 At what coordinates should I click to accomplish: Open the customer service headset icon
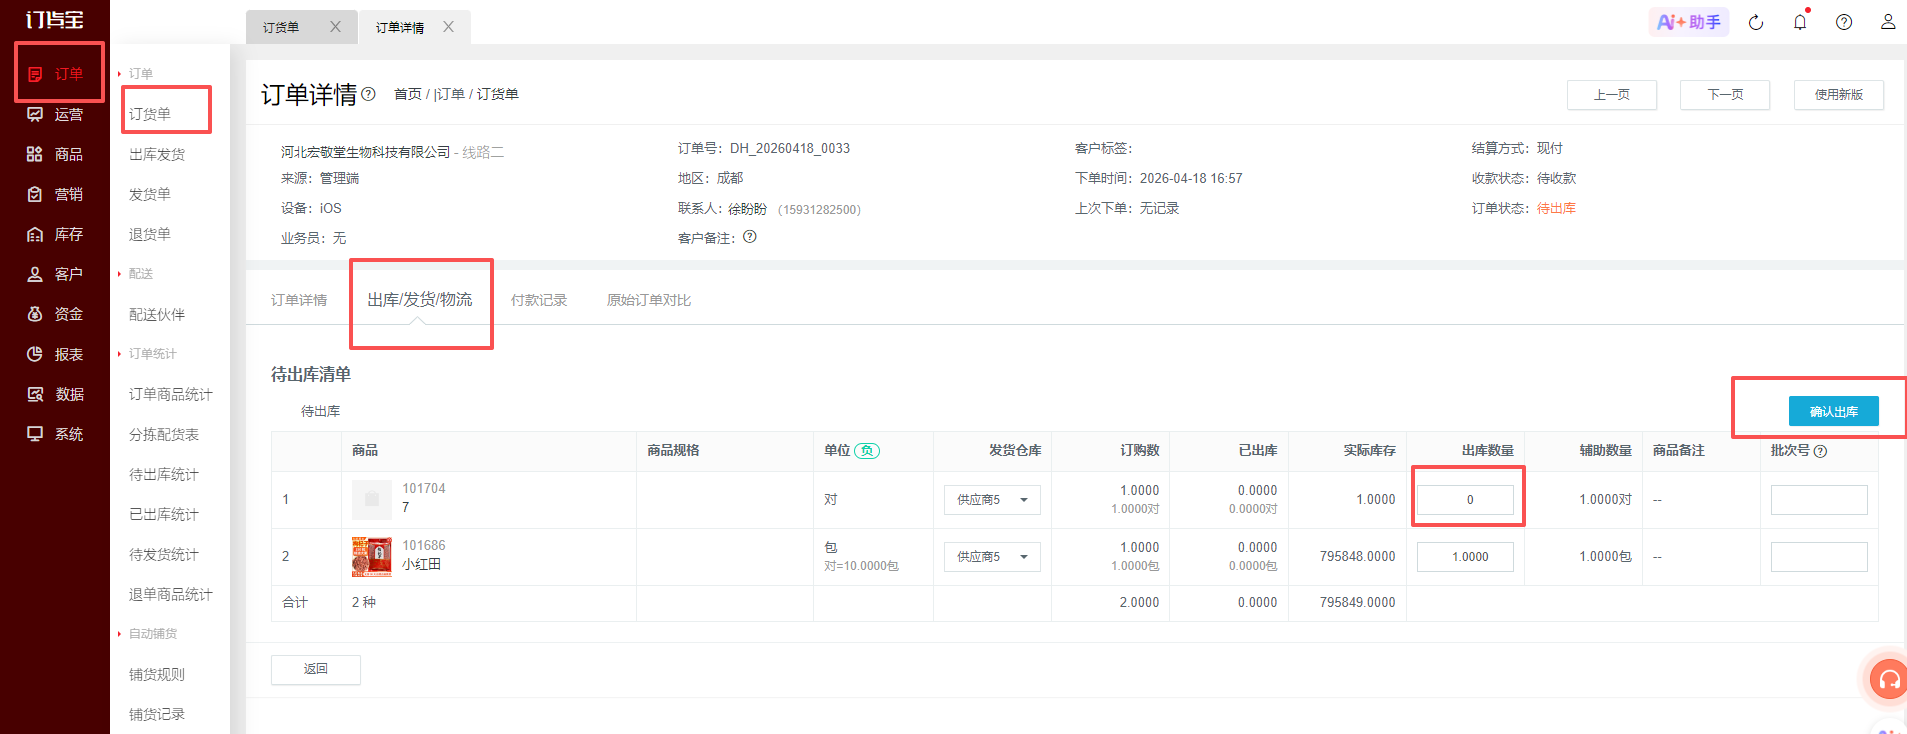(x=1888, y=680)
